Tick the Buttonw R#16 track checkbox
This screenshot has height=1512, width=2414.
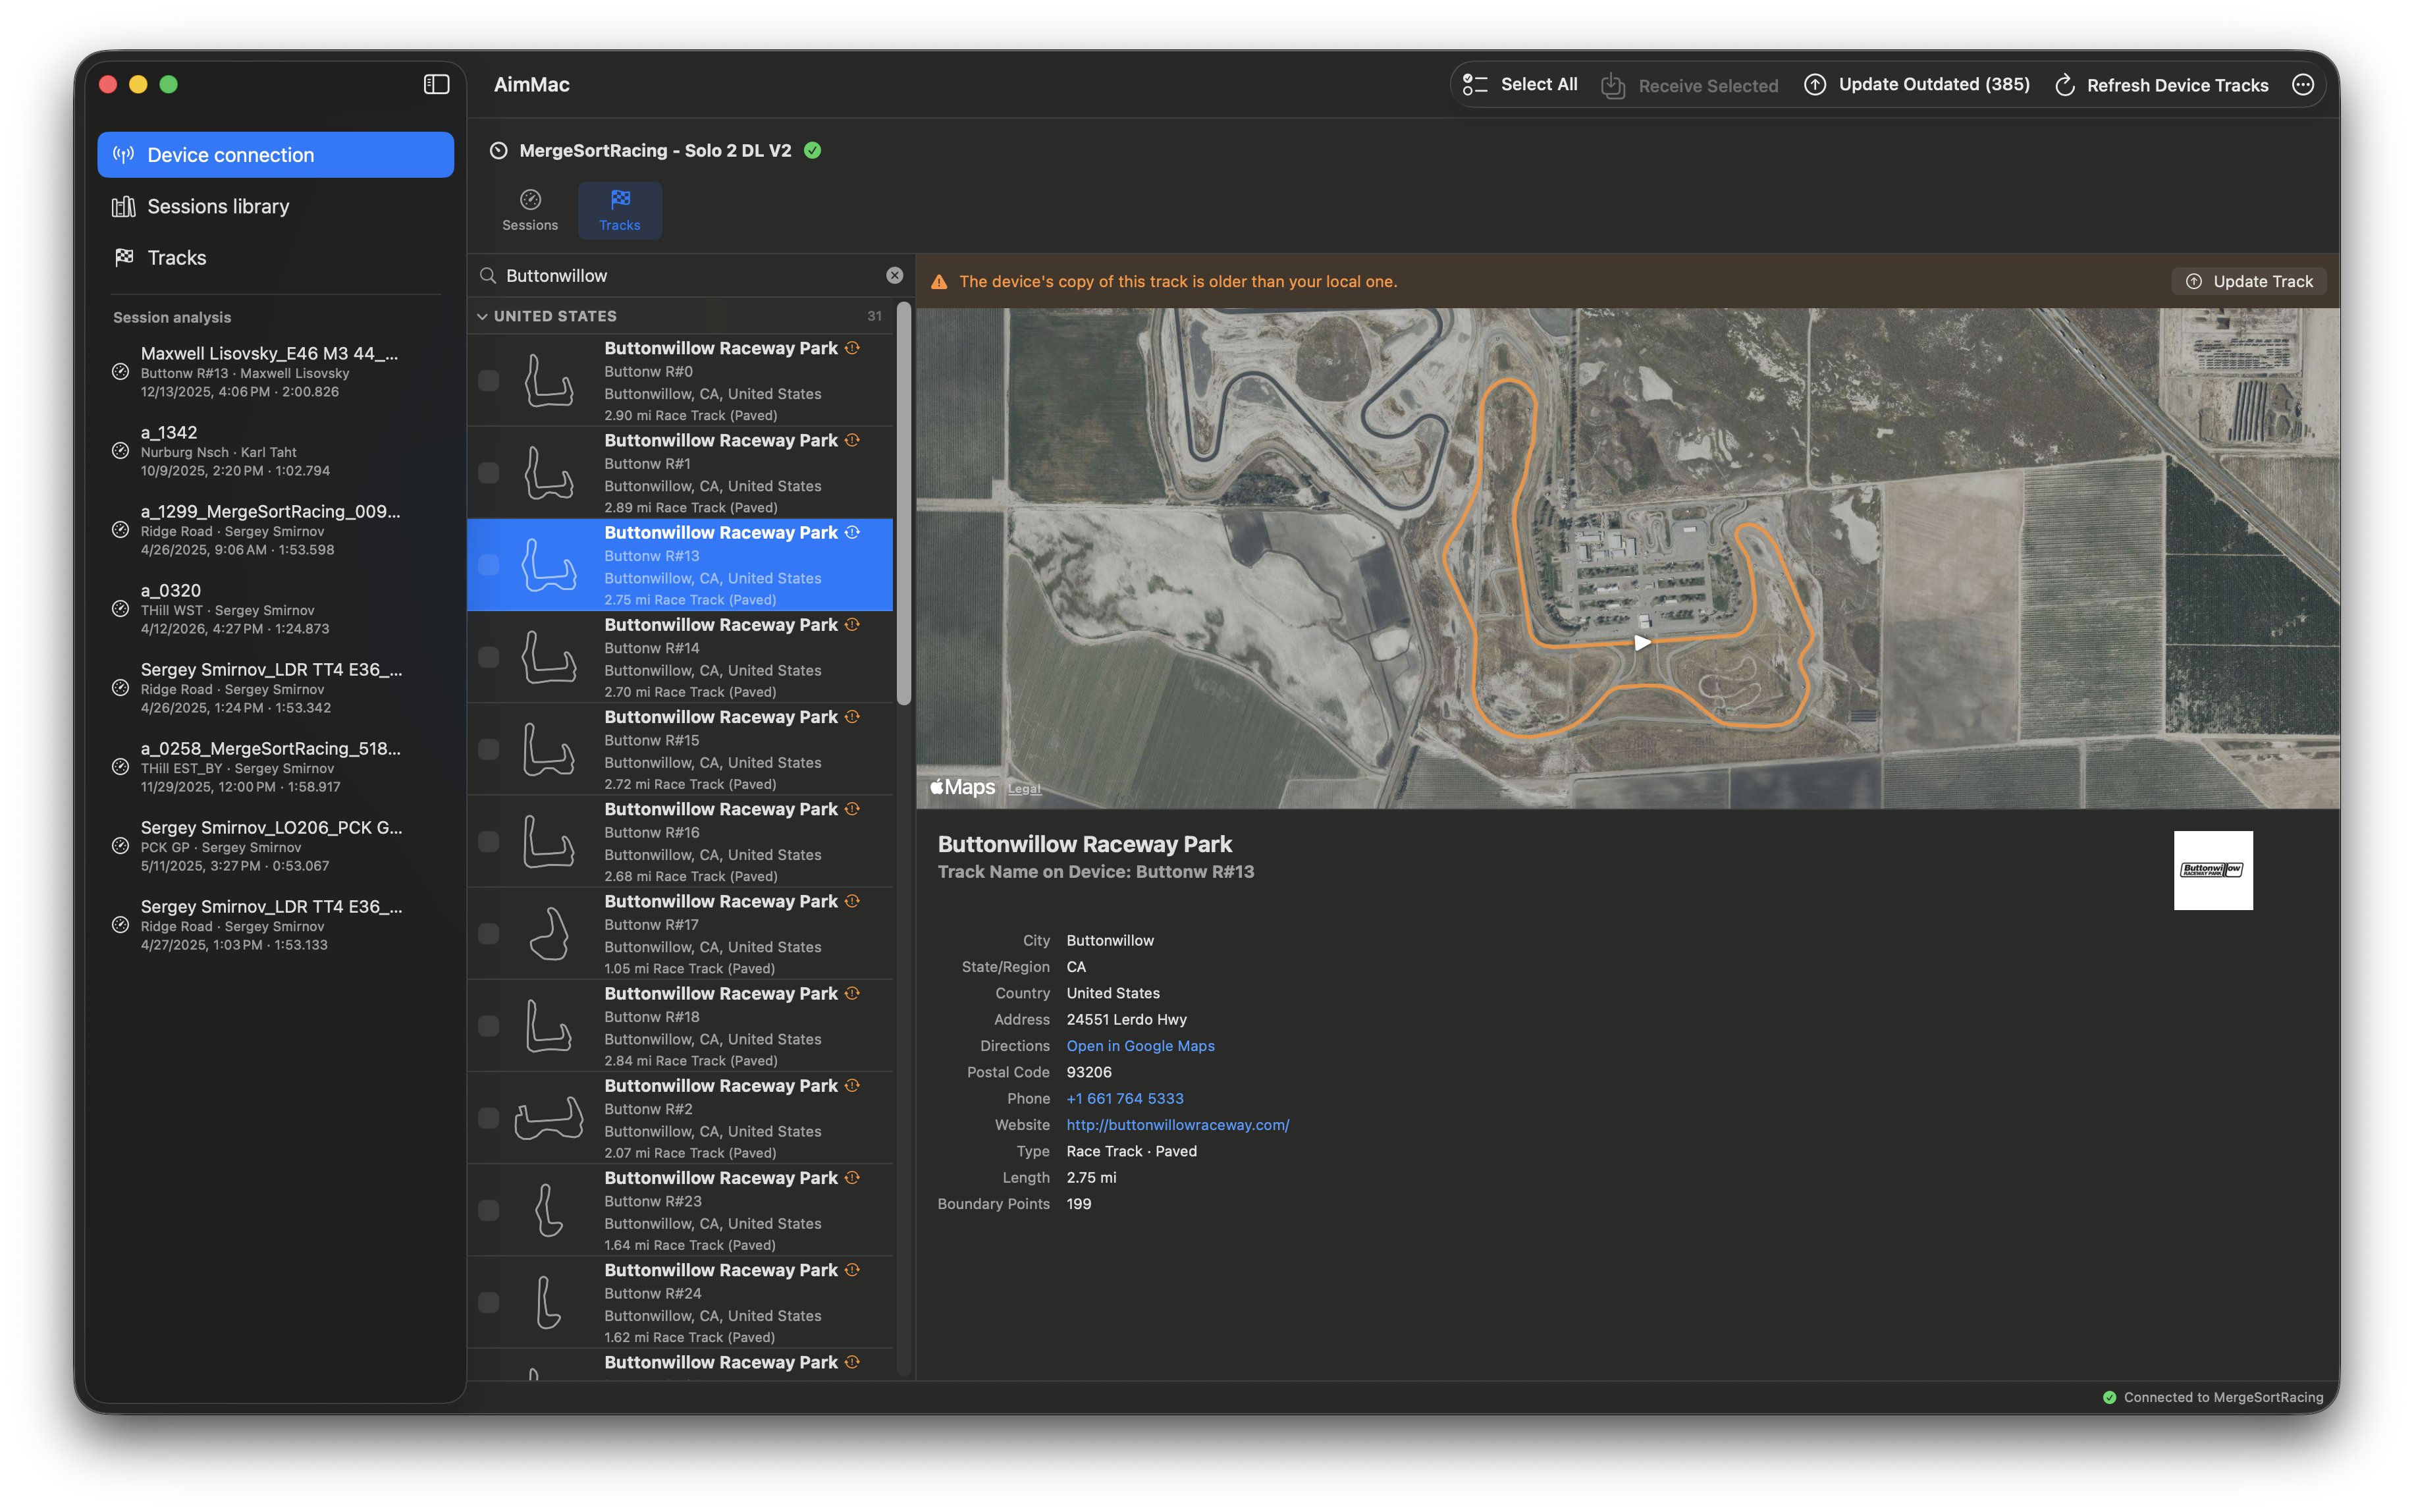point(488,841)
